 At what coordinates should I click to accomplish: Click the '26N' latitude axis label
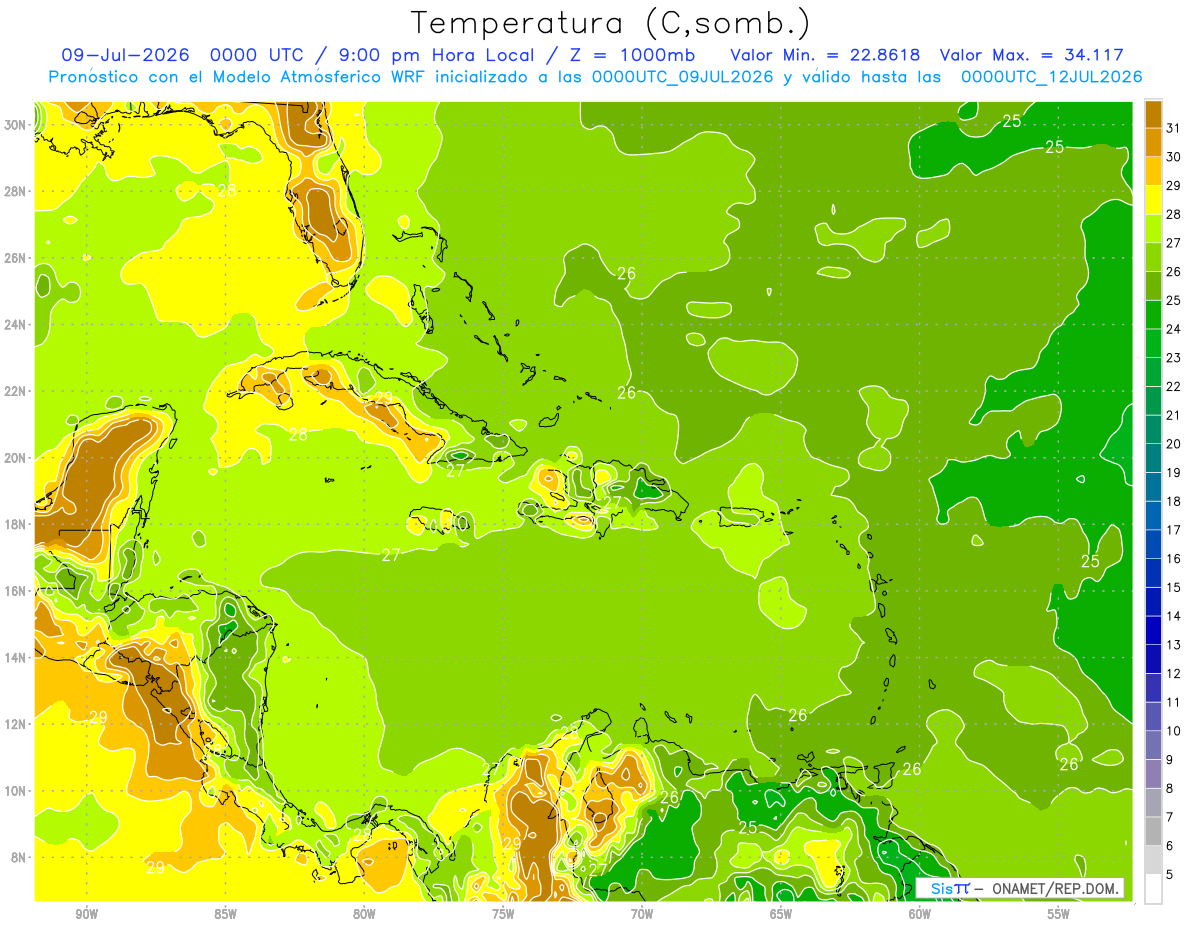click(15, 258)
